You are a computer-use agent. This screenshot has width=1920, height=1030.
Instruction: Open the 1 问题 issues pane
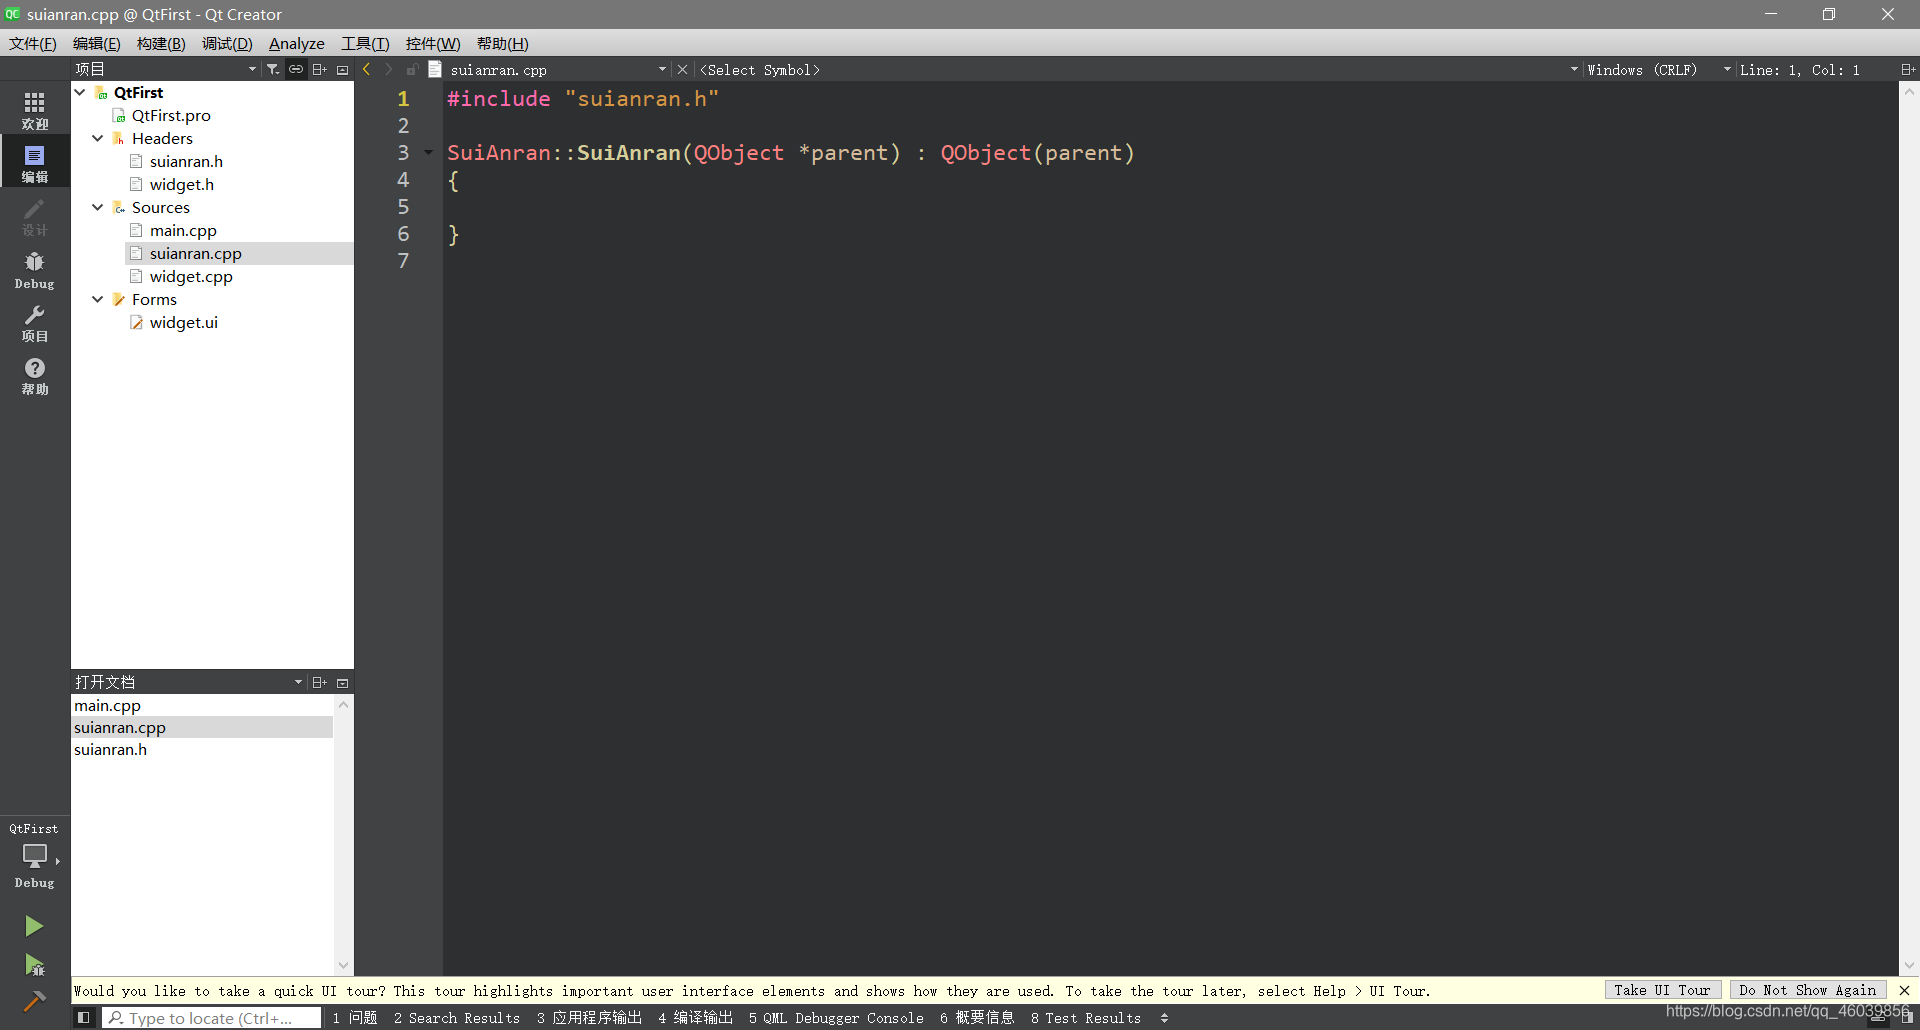[355, 1018]
